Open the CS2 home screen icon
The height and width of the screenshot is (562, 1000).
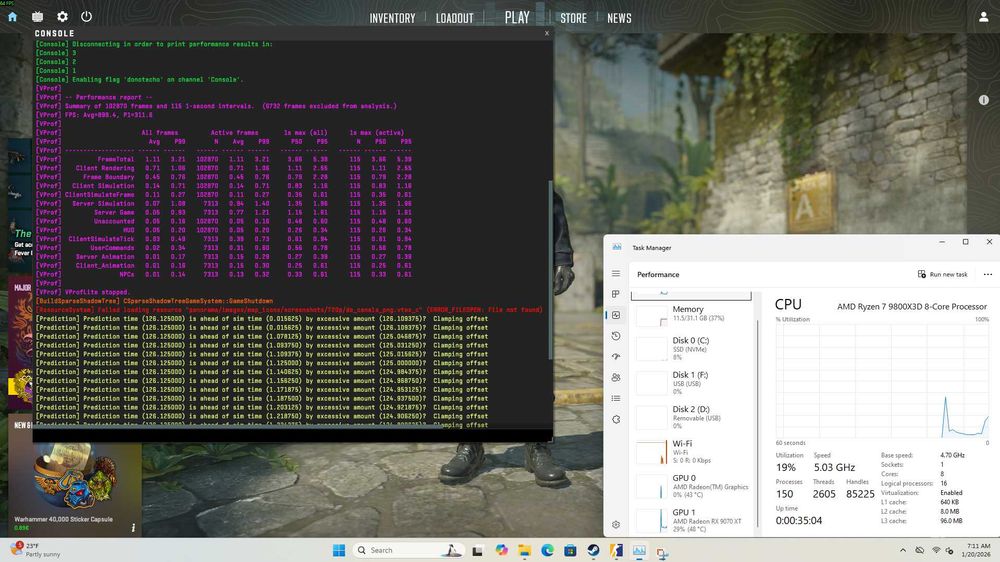tap(12, 17)
